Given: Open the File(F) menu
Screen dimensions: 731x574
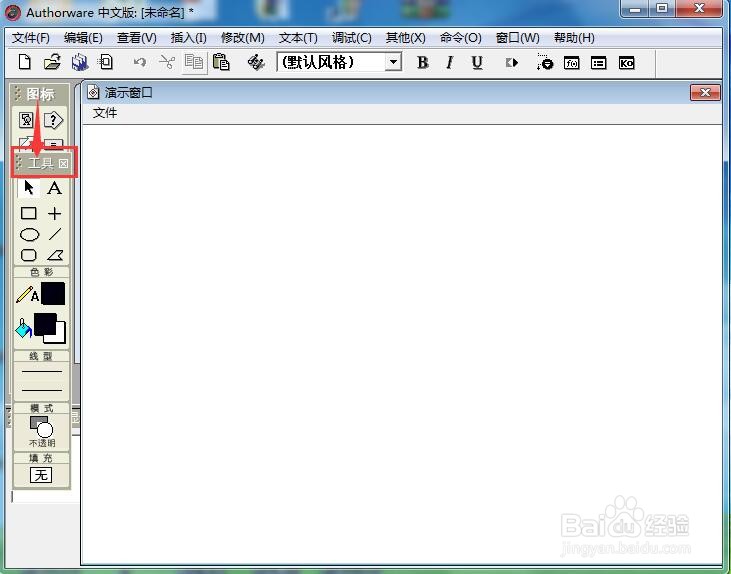Looking at the screenshot, I should (31, 38).
